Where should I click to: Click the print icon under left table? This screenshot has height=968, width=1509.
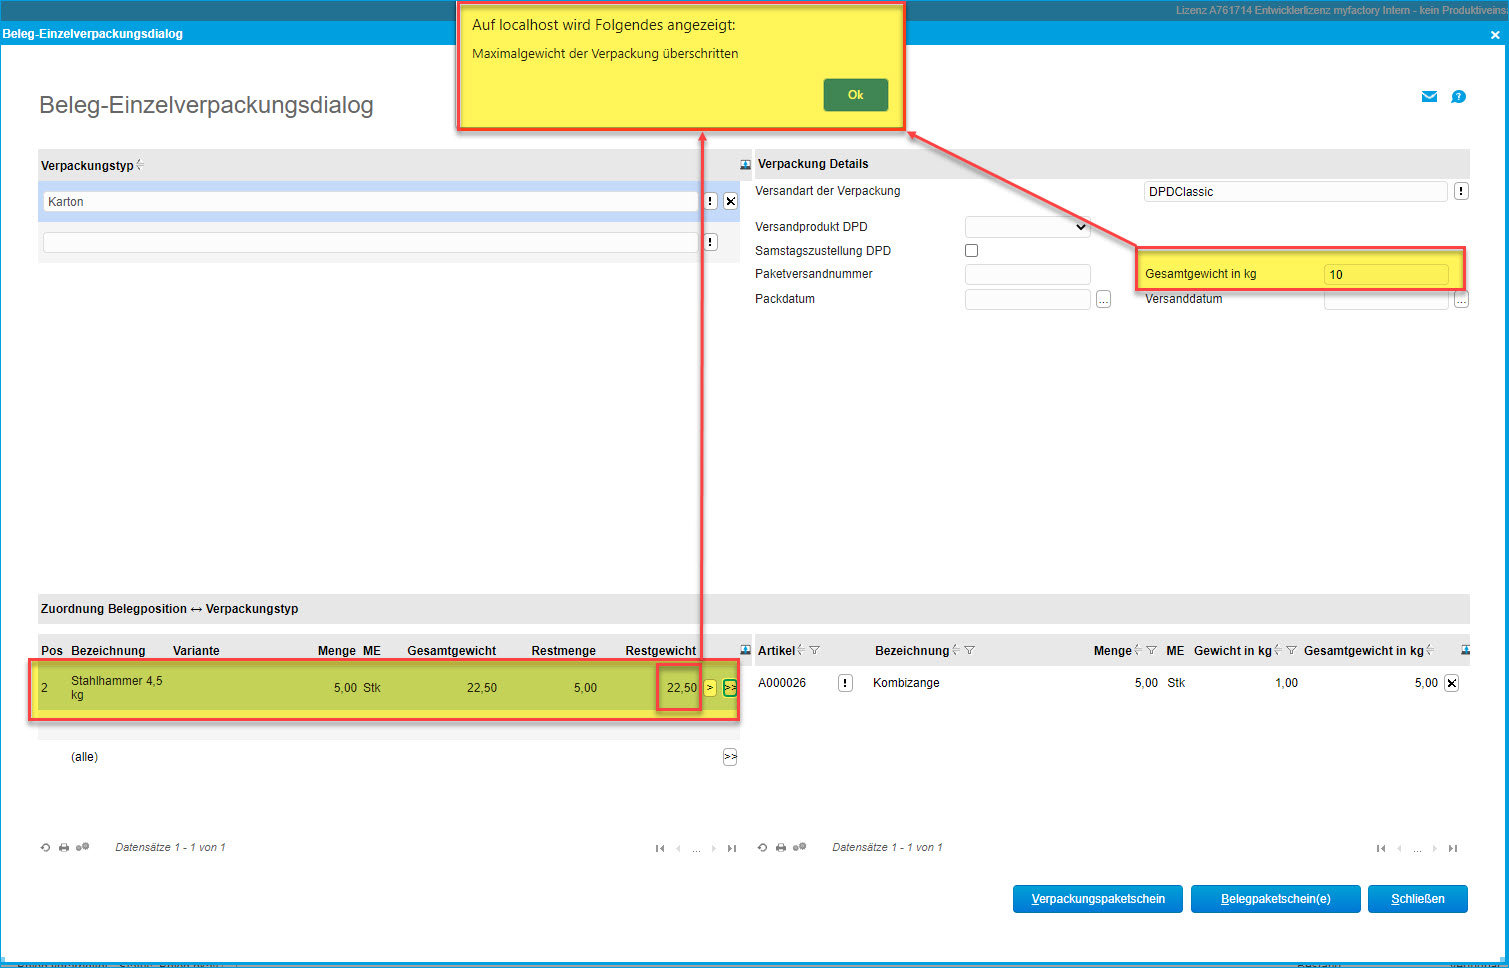[64, 847]
